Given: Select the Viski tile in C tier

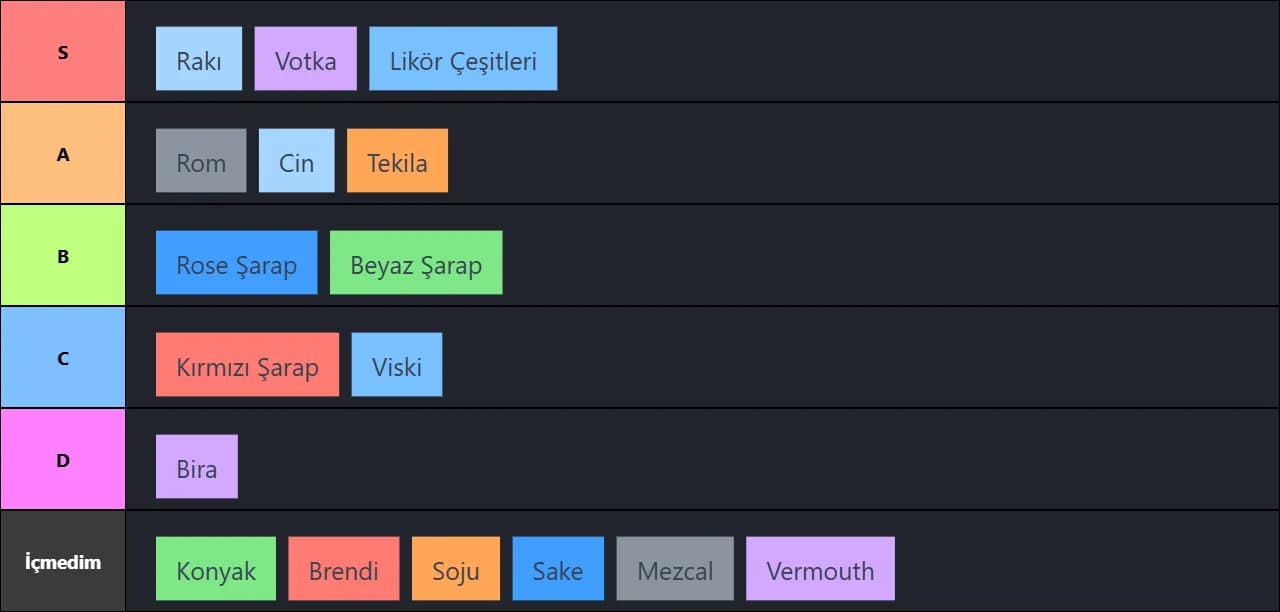Looking at the screenshot, I should click(x=396, y=365).
